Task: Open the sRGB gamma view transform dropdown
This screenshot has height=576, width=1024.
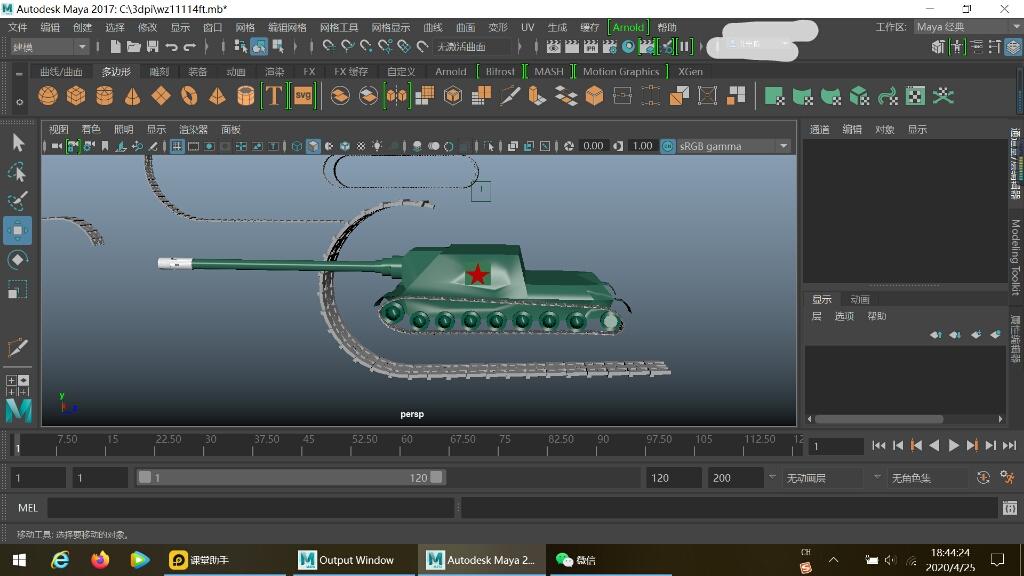Action: tap(783, 146)
